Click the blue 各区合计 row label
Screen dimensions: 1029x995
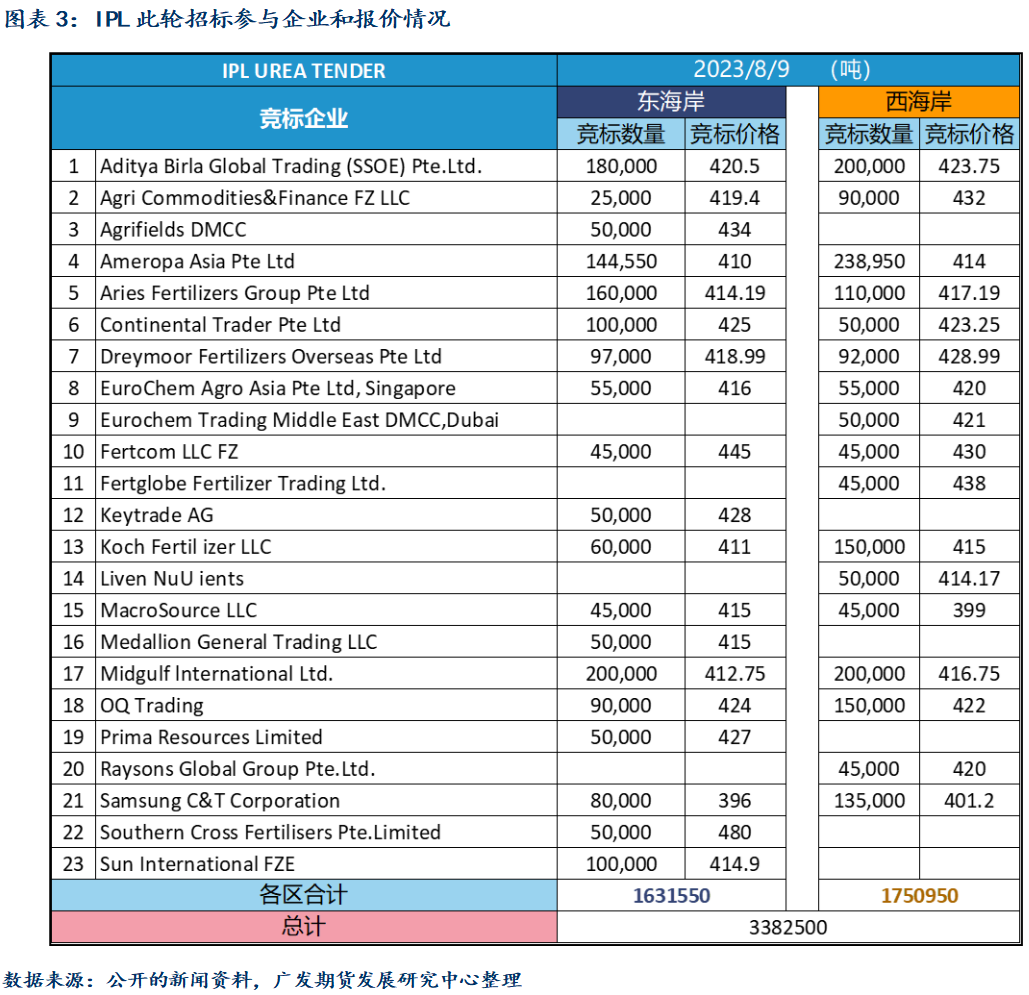point(303,895)
